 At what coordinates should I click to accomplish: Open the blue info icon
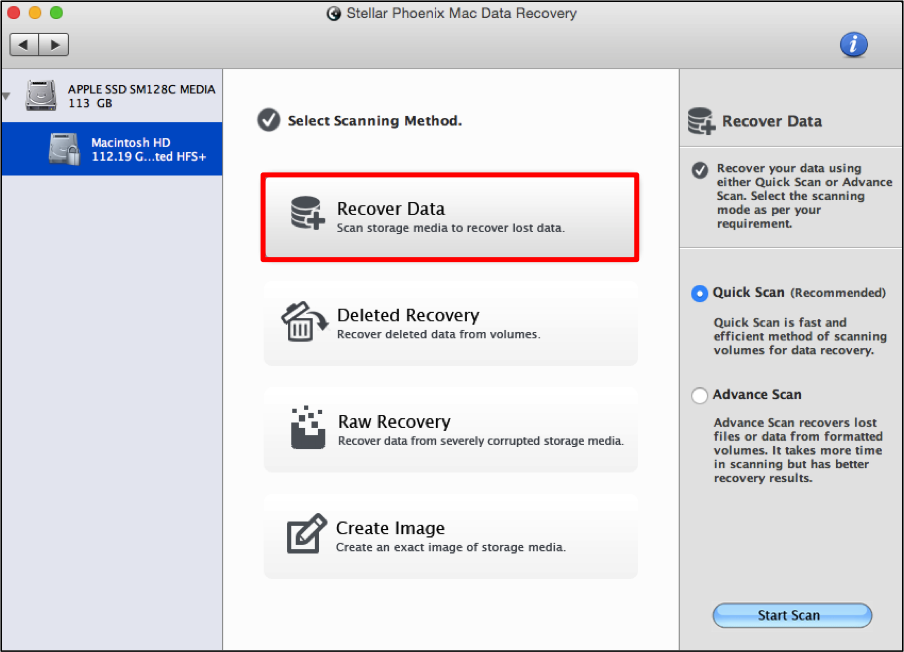click(853, 44)
